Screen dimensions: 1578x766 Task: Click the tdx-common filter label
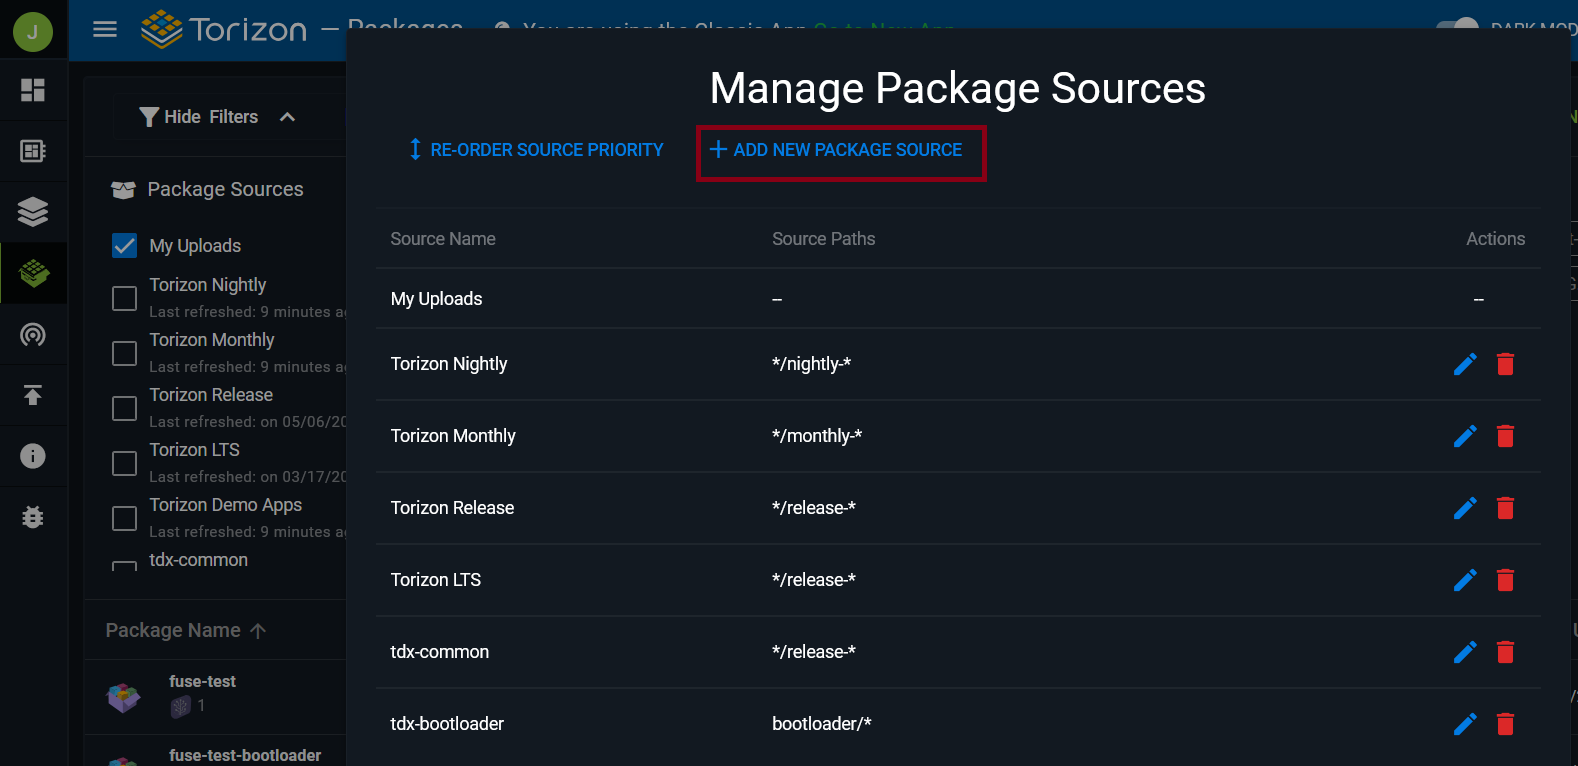199,560
